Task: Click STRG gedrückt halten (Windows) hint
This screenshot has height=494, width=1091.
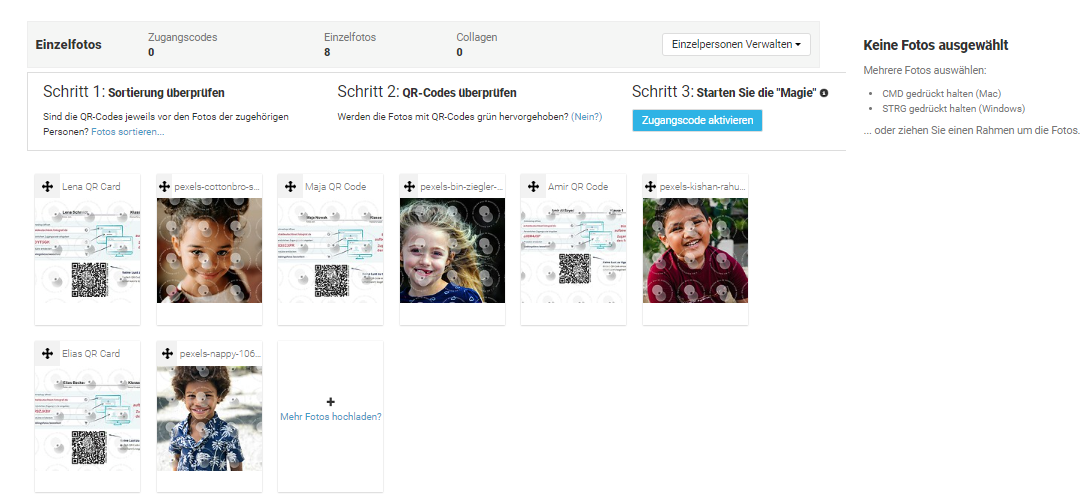Action: tap(953, 109)
